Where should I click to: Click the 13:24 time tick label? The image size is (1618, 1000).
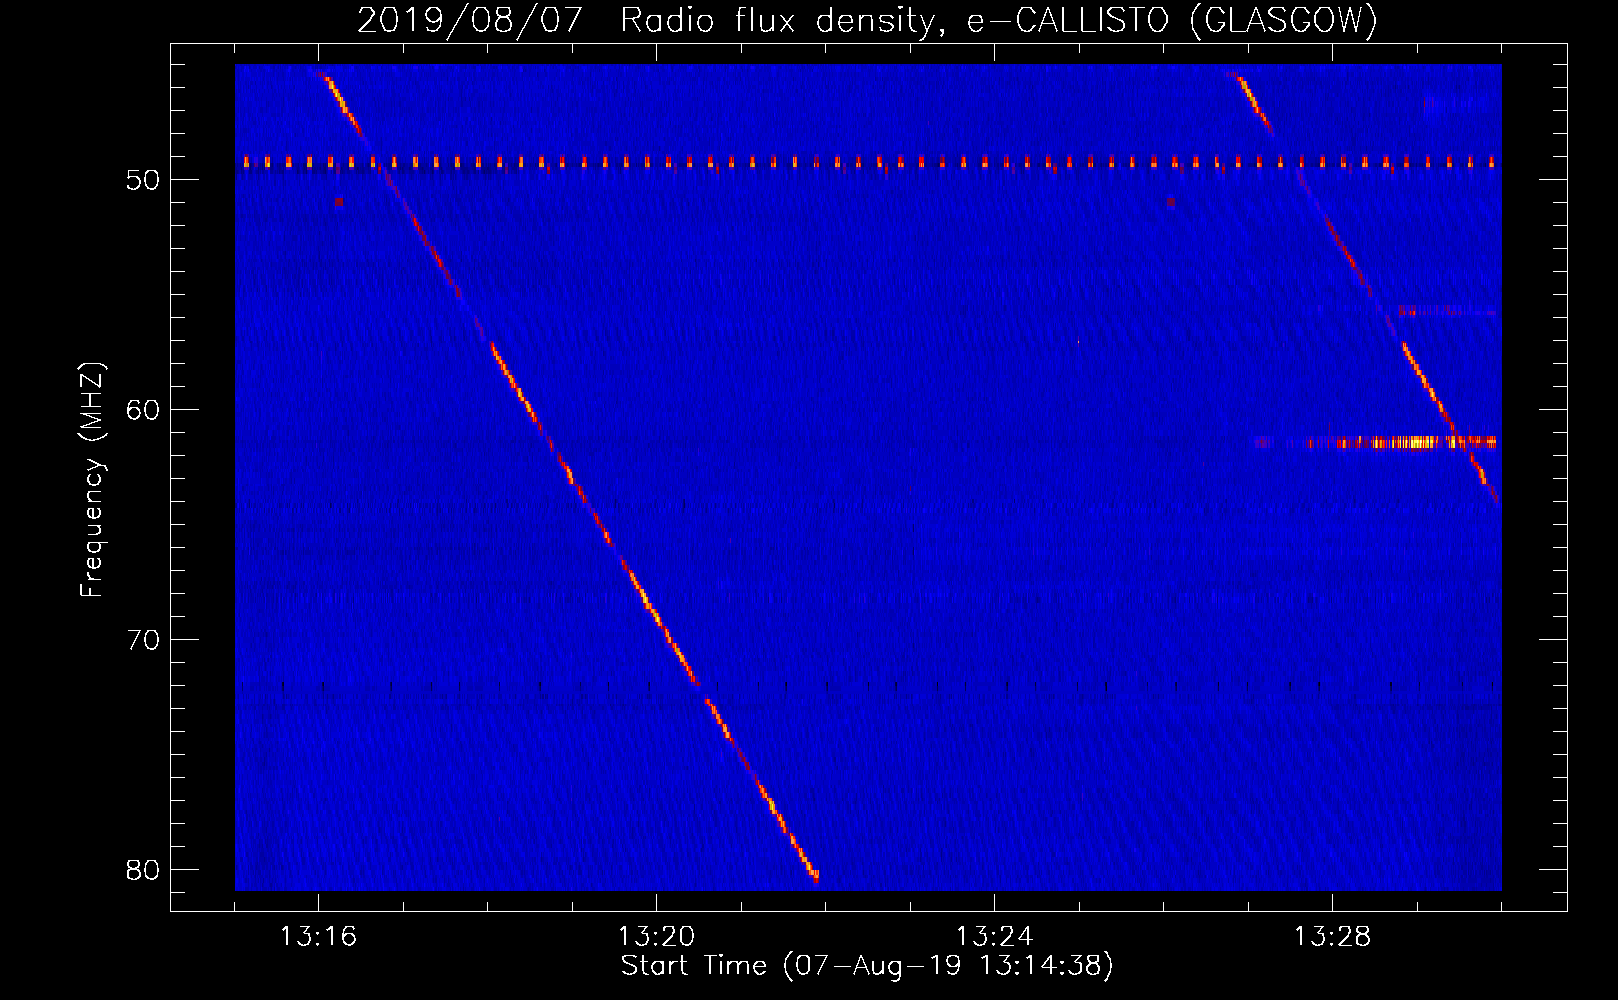click(994, 937)
